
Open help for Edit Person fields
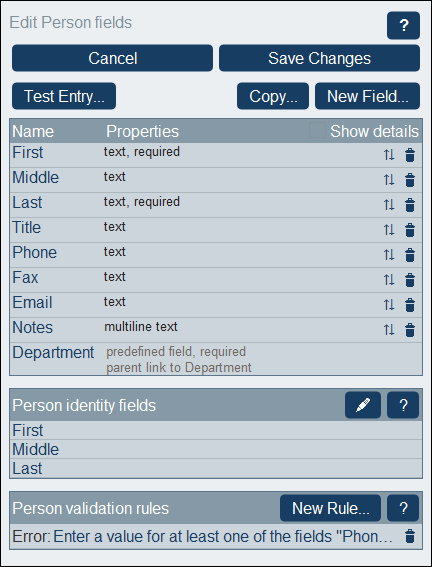[403, 25]
